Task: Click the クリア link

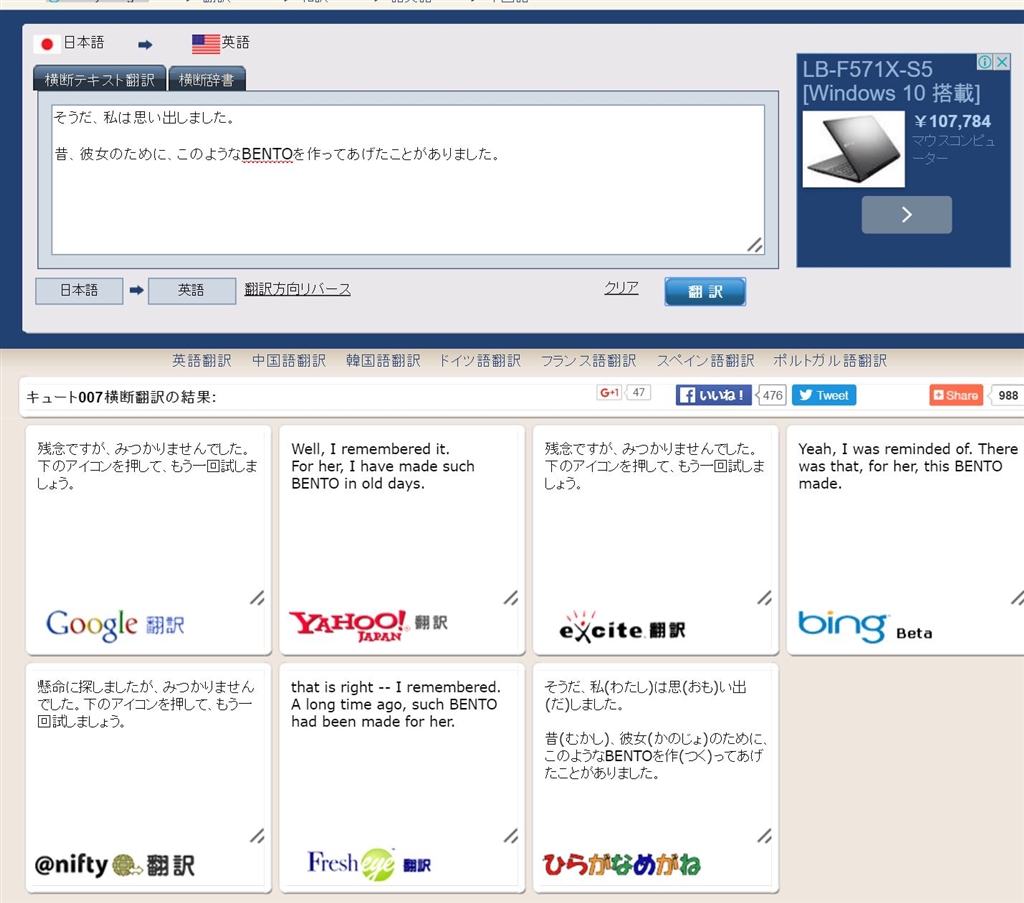Action: point(621,288)
